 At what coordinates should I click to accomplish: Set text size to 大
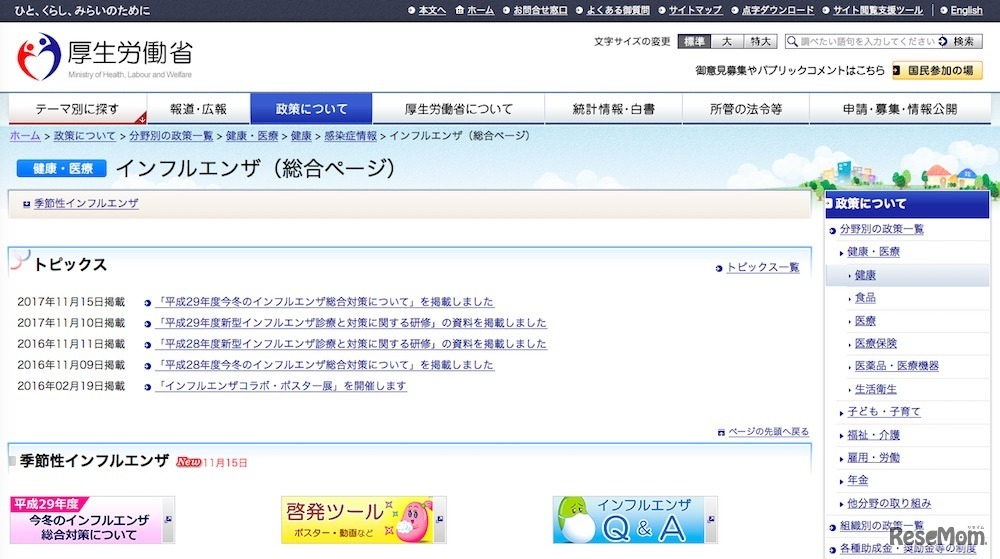tap(727, 41)
